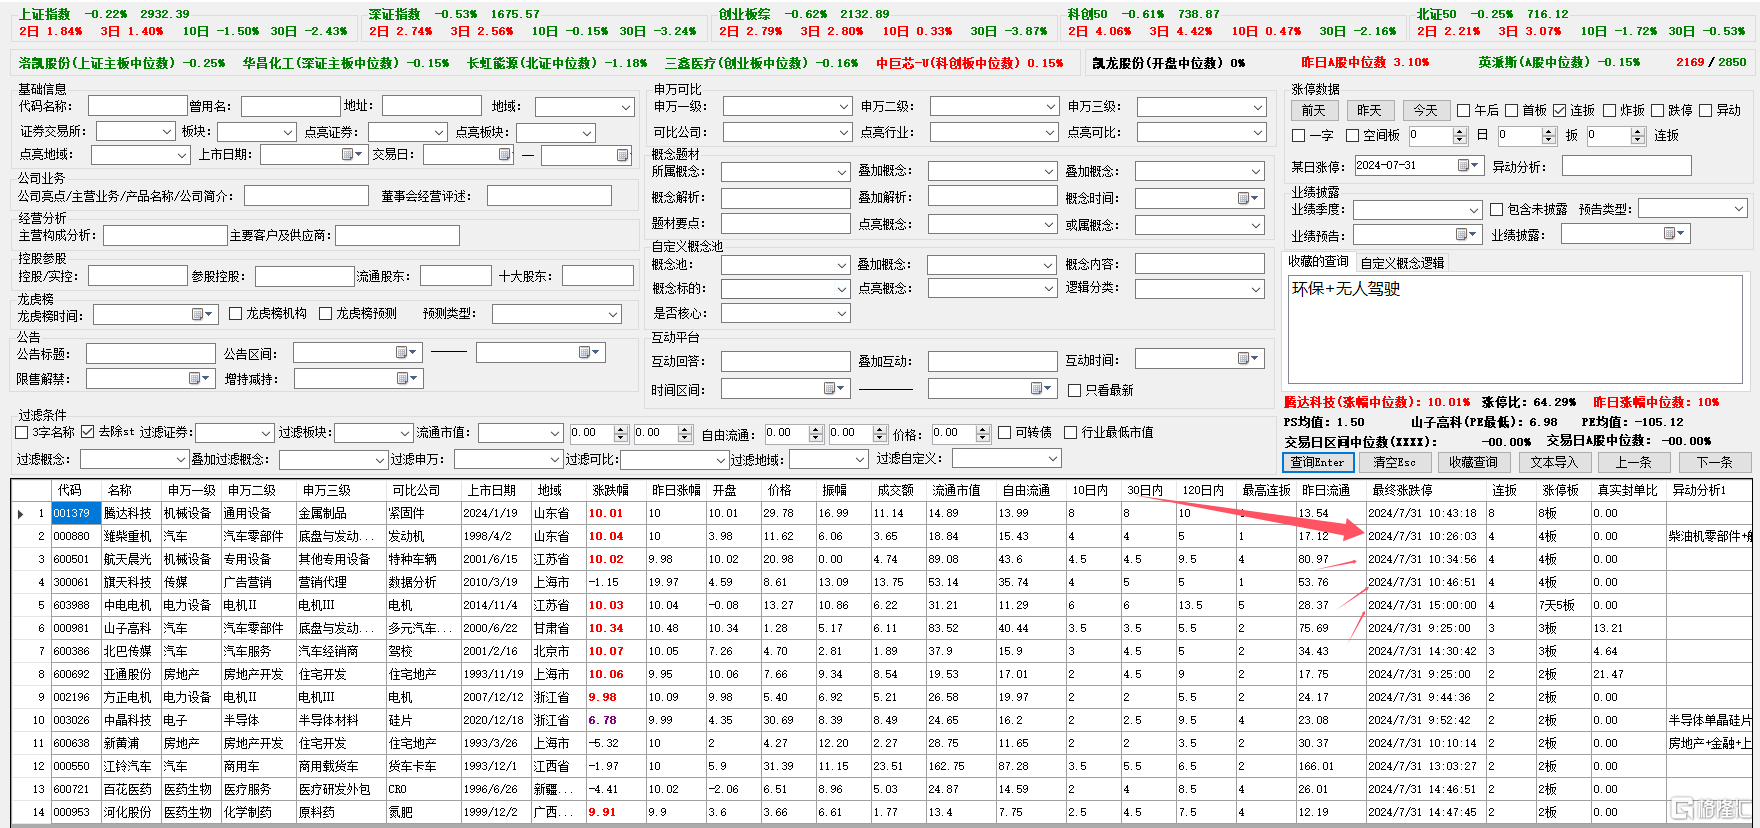
Task: Go to previous entry with 上一条
Action: tap(1633, 462)
